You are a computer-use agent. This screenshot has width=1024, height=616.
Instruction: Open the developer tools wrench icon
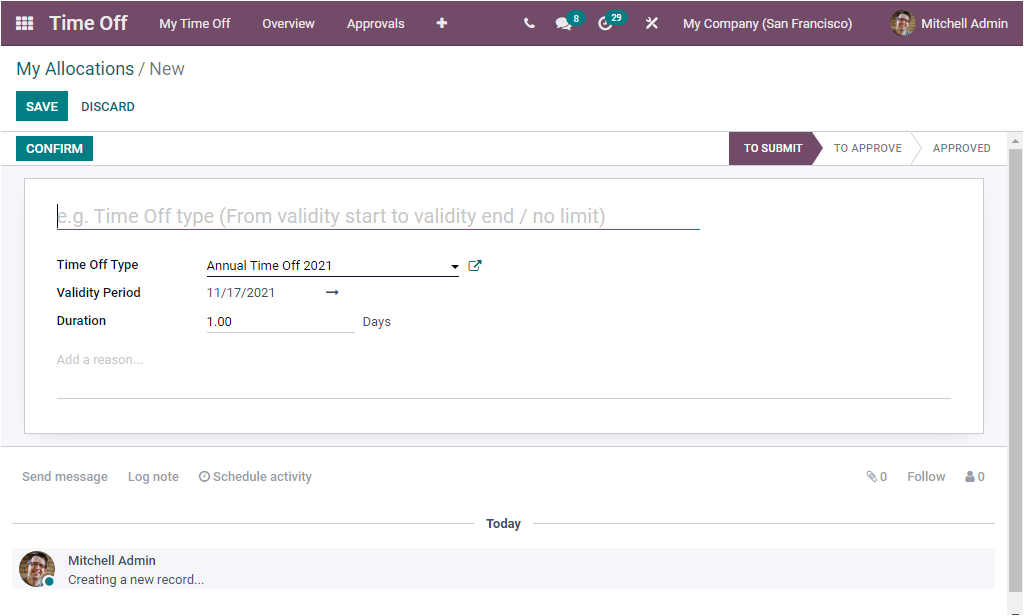(x=652, y=23)
